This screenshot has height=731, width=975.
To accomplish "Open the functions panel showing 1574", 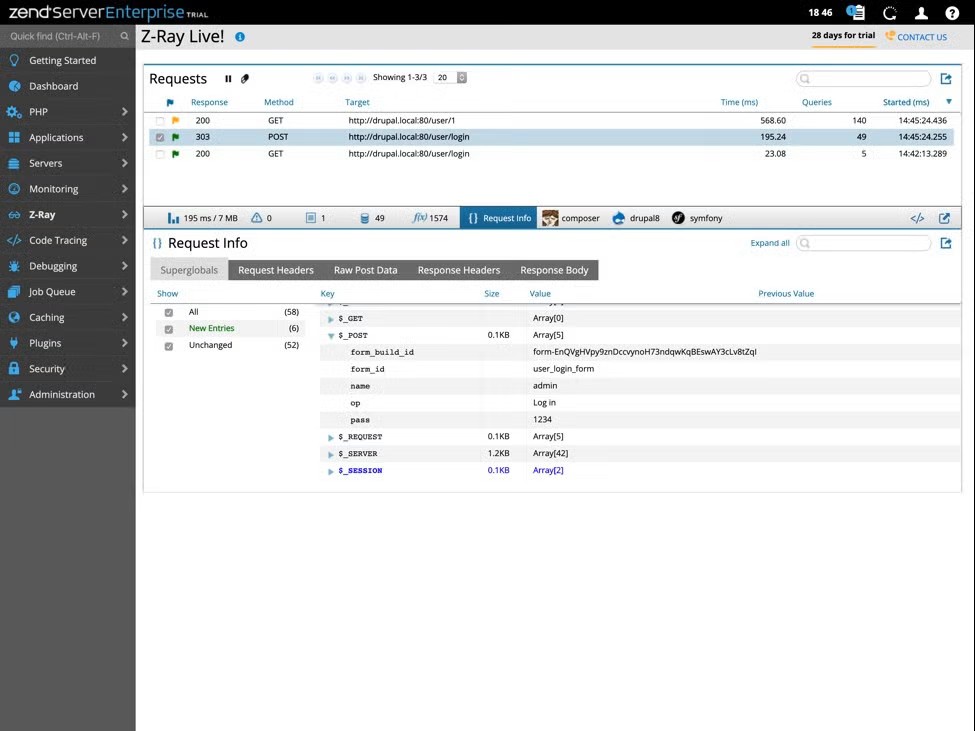I will pos(430,218).
